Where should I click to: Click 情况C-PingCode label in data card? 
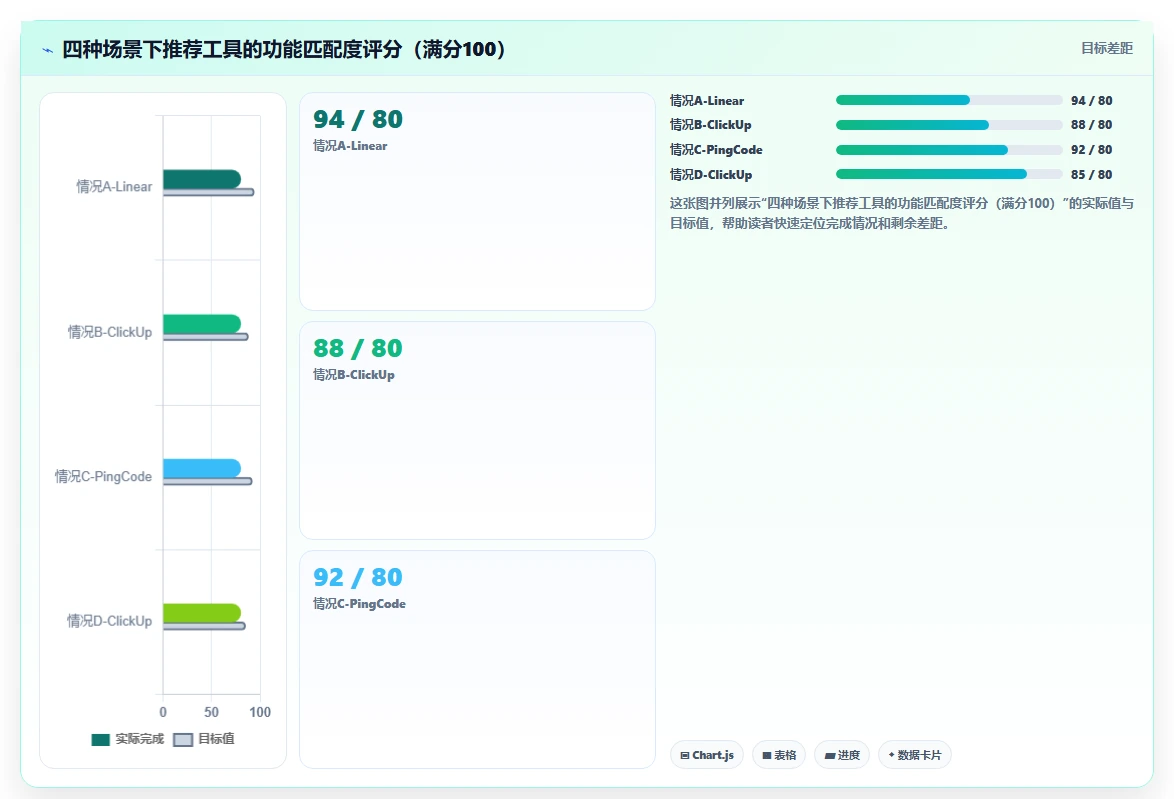(x=359, y=604)
